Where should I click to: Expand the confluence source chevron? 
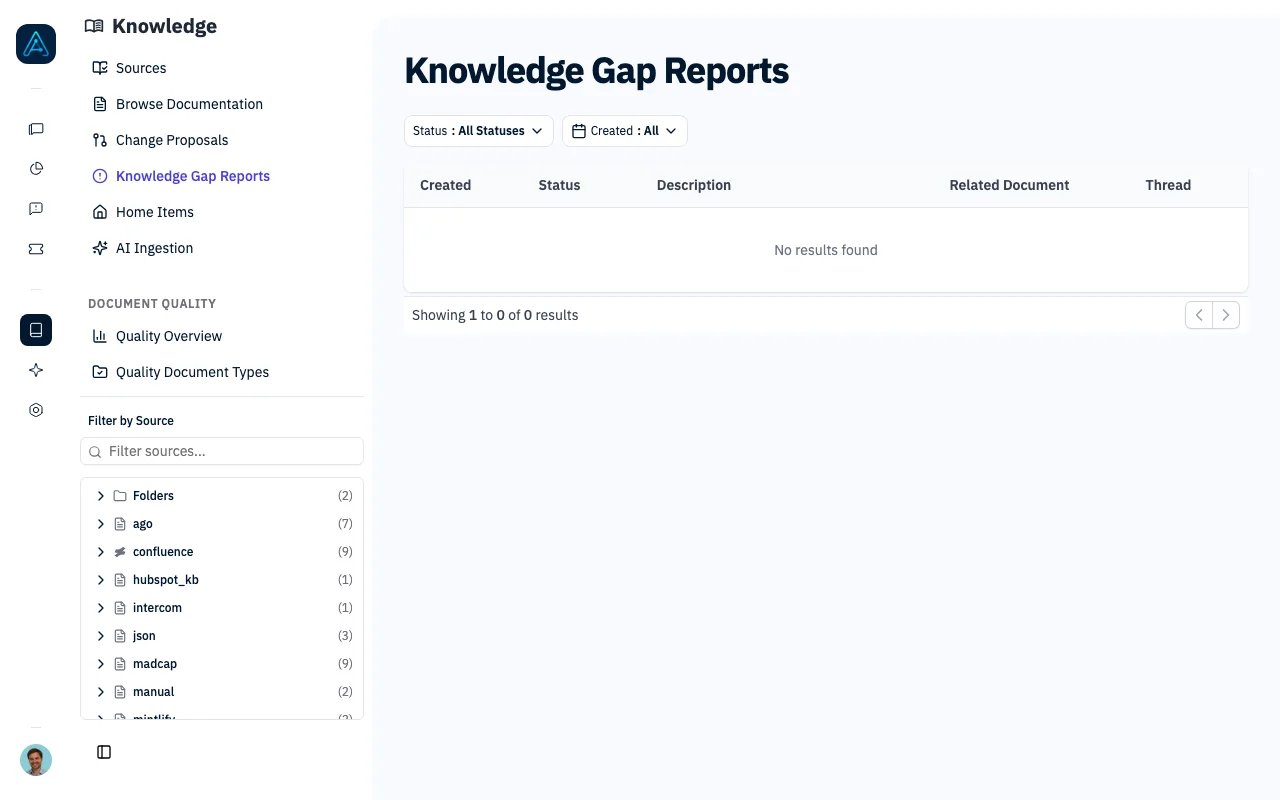pos(101,552)
